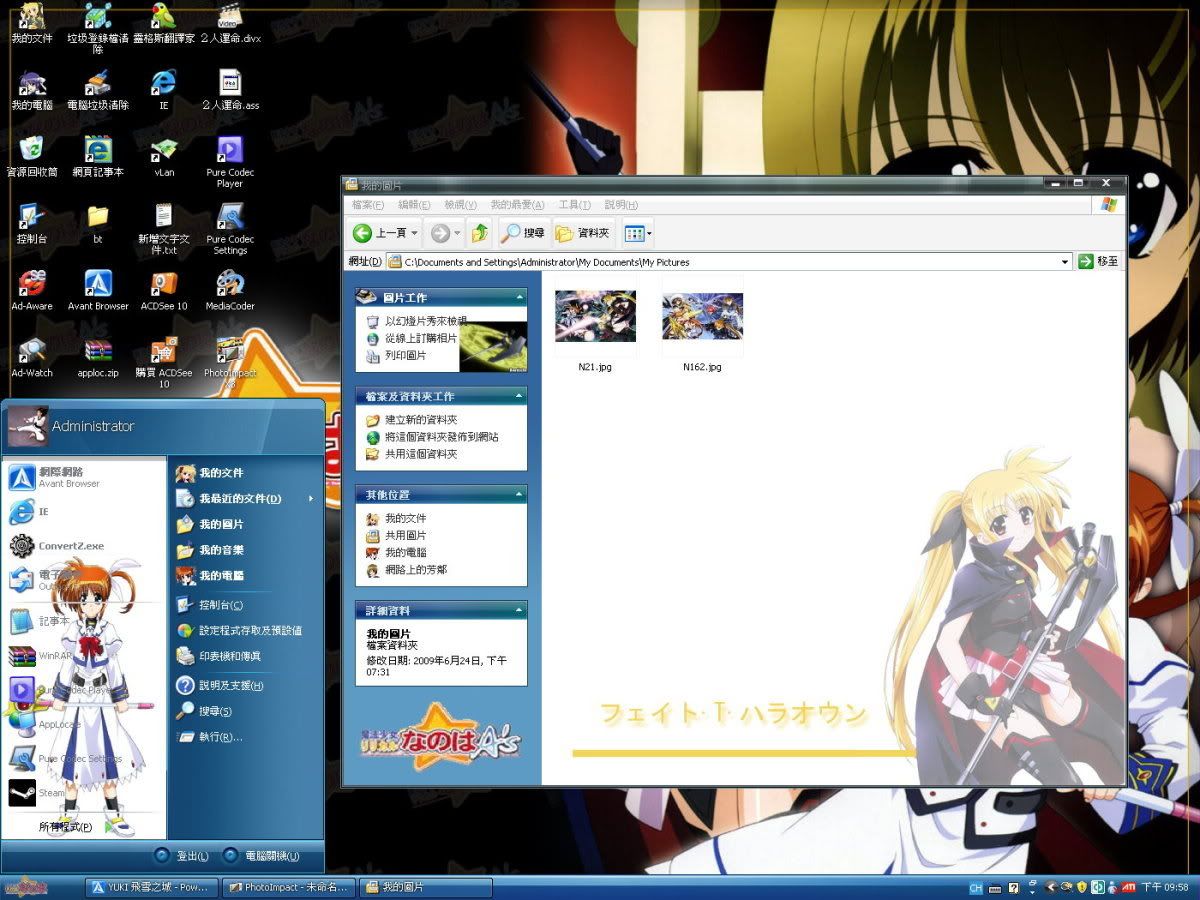Screen dimensions: 1200x900
Task: Open the 電腦垃圾清除 desktop icon
Action: [x=98, y=90]
